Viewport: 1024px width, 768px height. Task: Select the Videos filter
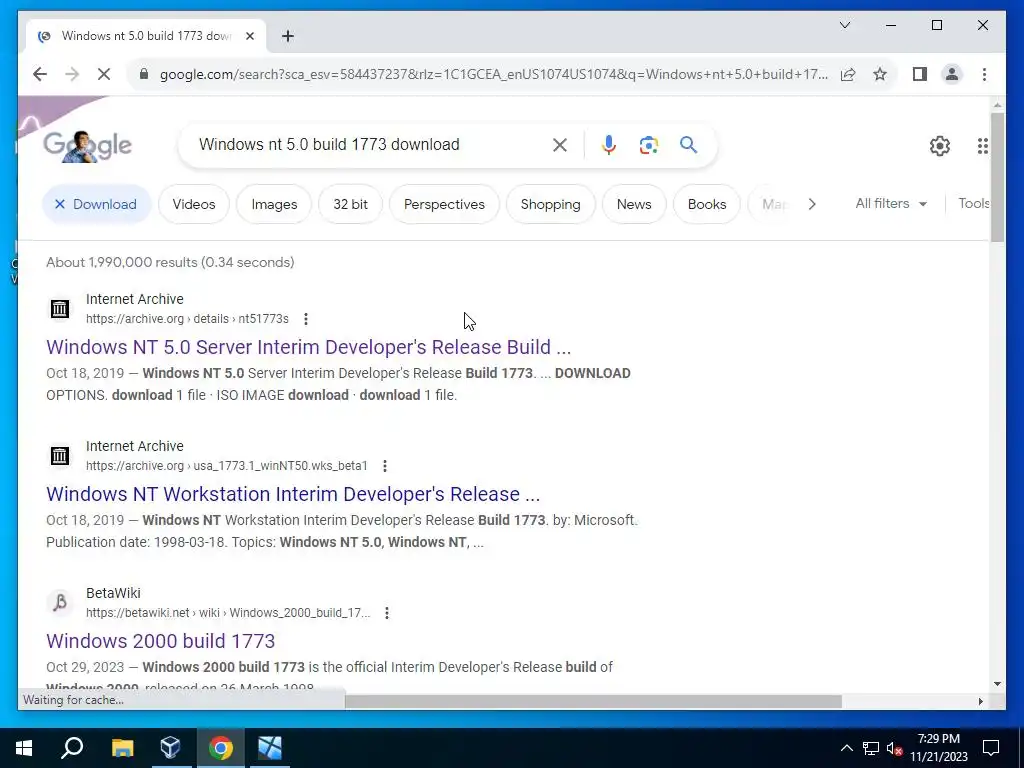coord(194,204)
